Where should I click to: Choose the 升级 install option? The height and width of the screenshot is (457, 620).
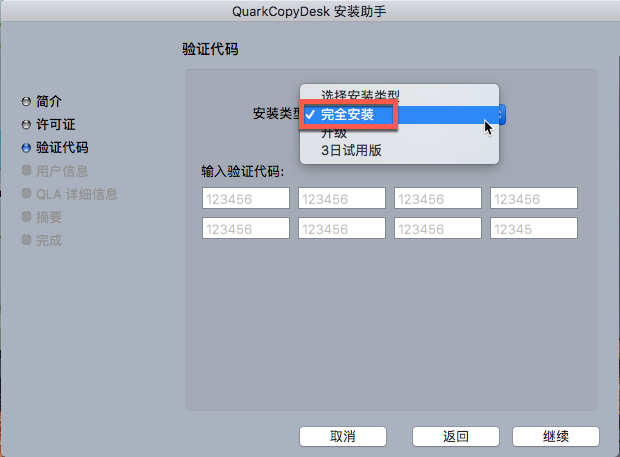(399, 133)
